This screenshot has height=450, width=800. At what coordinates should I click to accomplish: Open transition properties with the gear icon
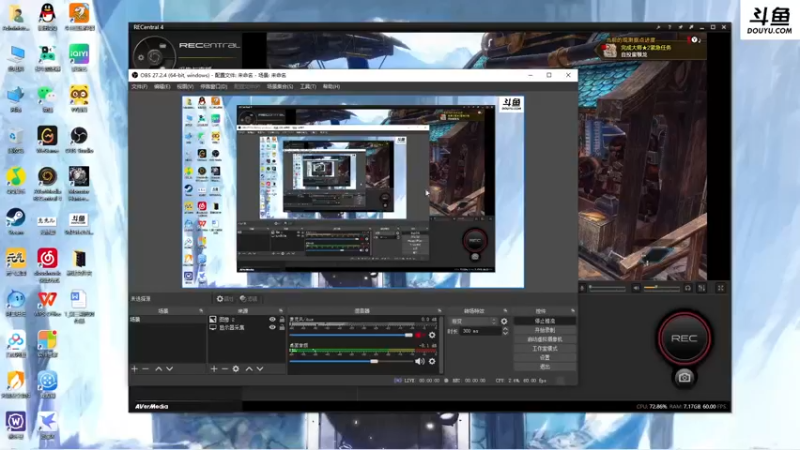click(504, 321)
